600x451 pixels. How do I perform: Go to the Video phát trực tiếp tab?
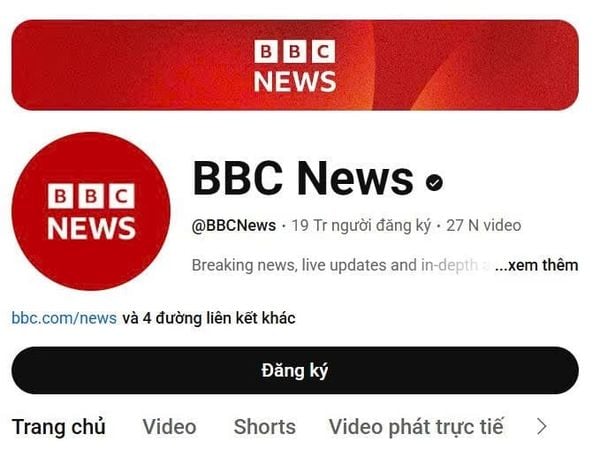pos(416,427)
